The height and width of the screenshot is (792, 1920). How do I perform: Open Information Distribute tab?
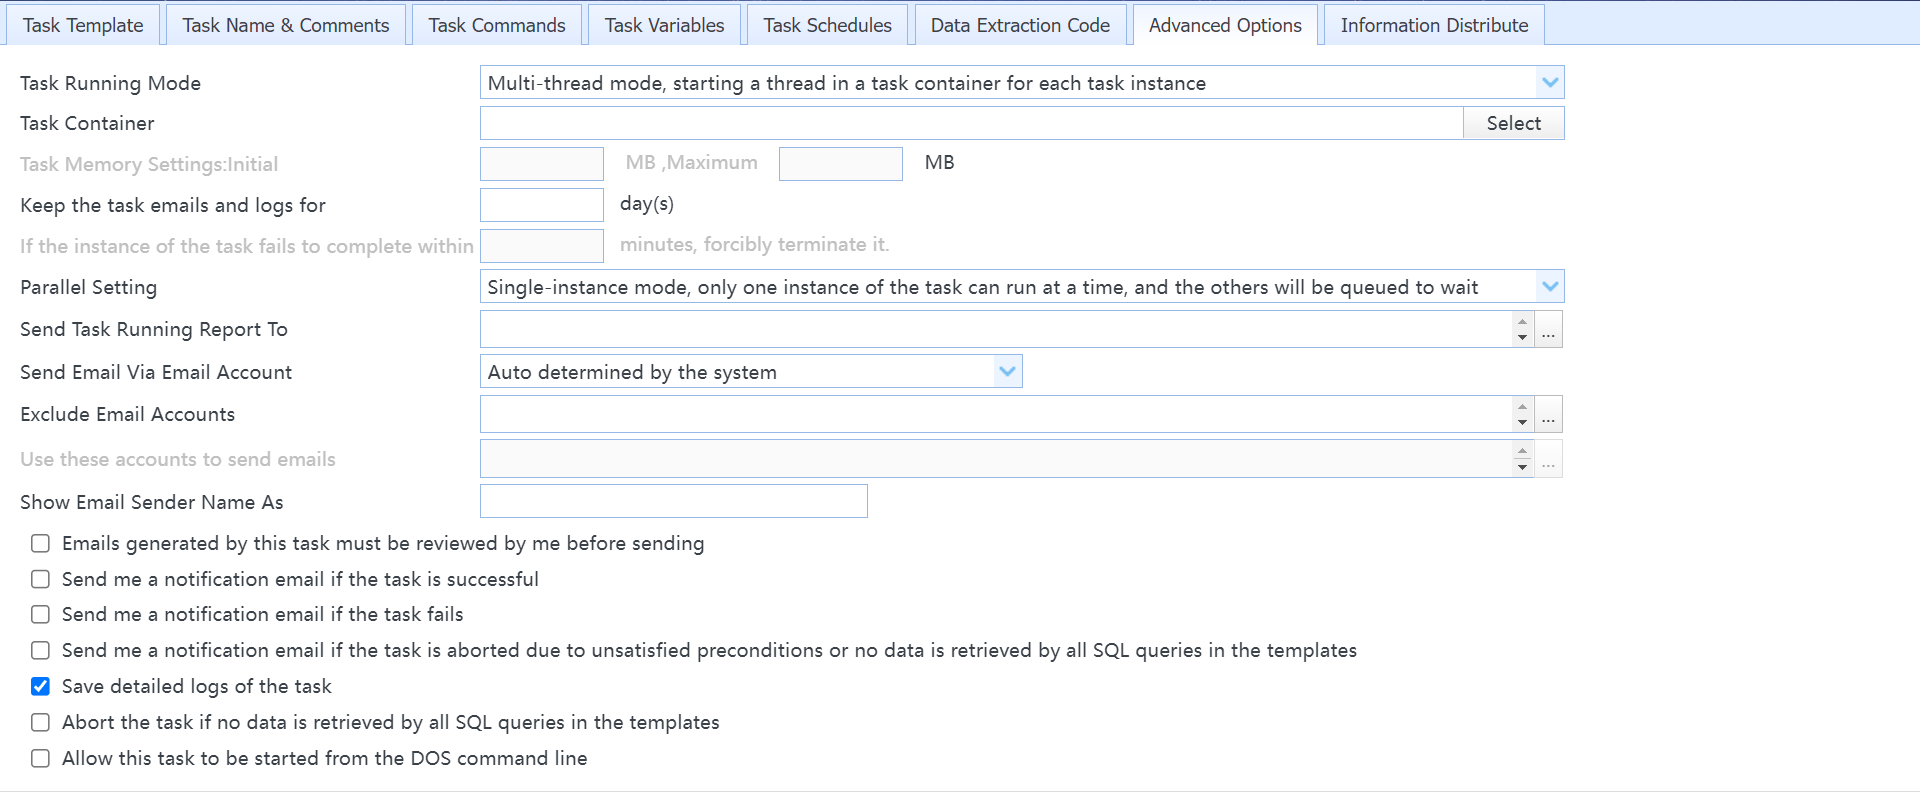tap(1434, 25)
